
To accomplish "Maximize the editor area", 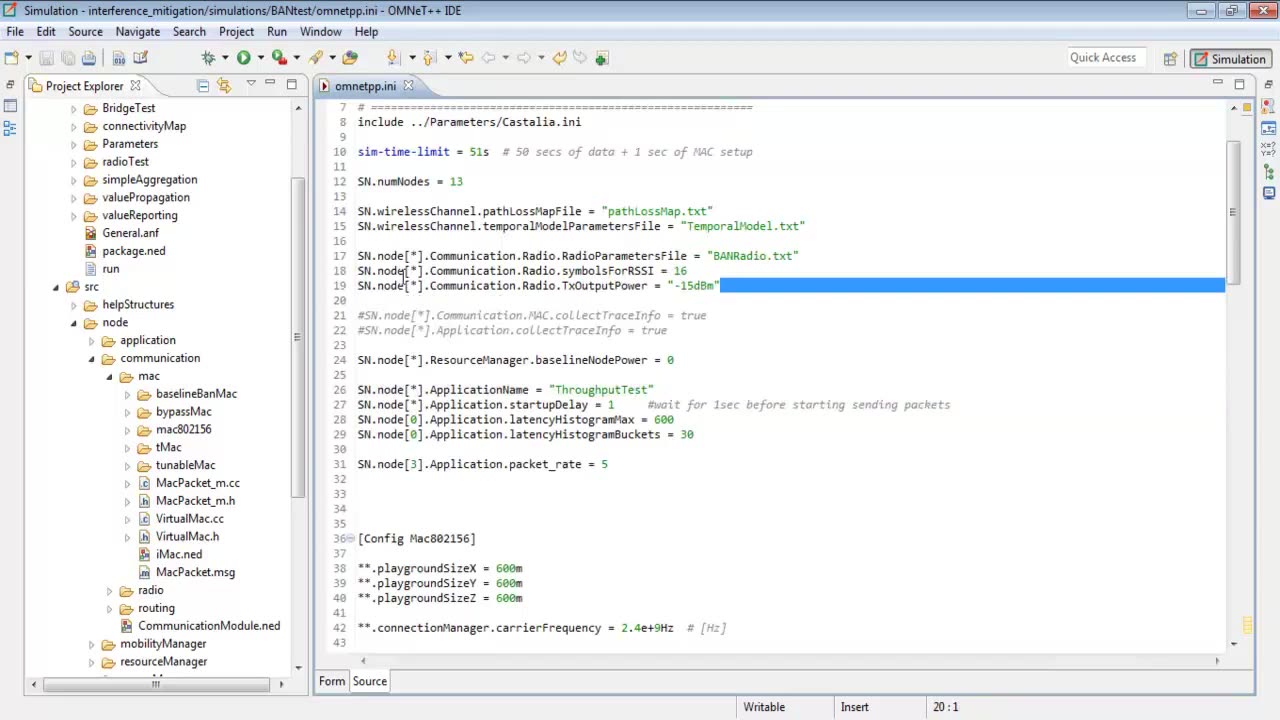I will 1240,84.
